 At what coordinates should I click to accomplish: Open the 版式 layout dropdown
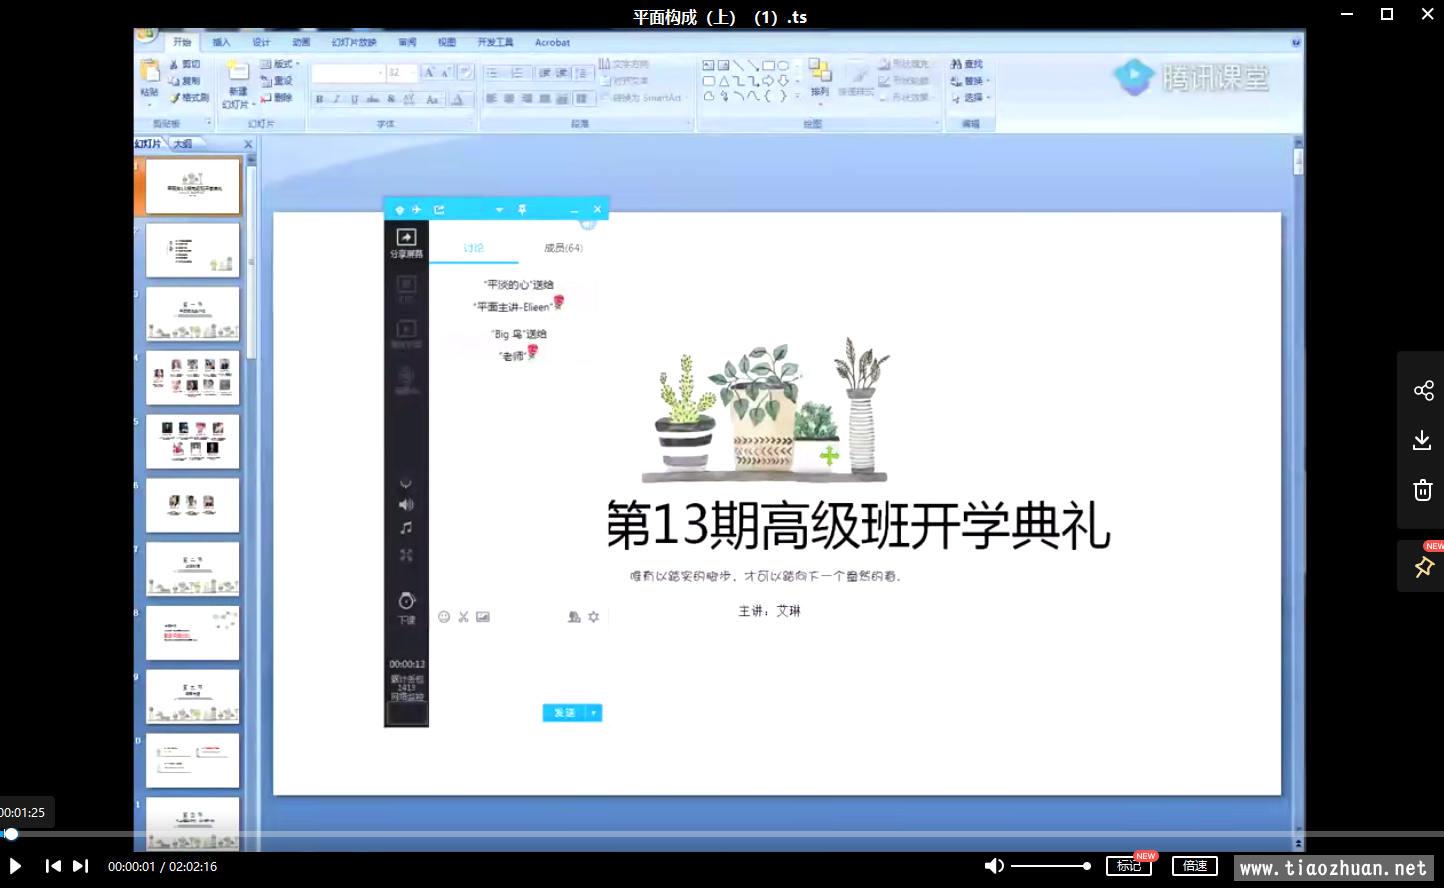tap(281, 64)
